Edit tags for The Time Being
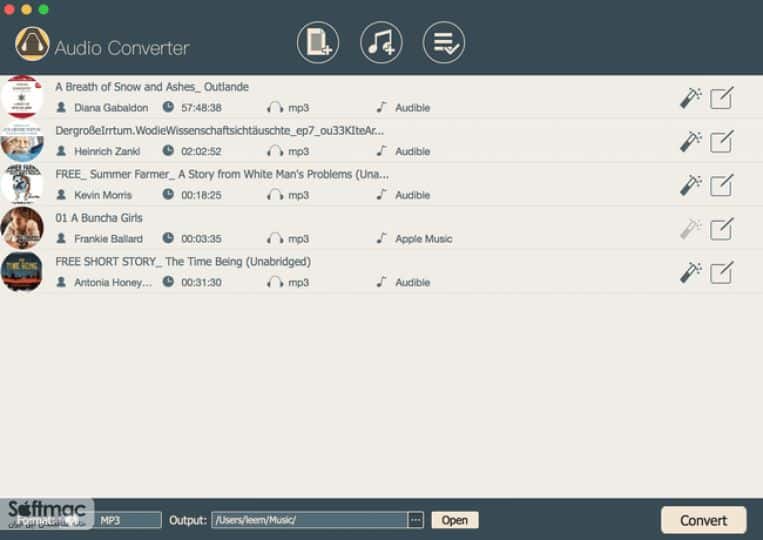Image resolution: width=763 pixels, height=540 pixels. [722, 272]
